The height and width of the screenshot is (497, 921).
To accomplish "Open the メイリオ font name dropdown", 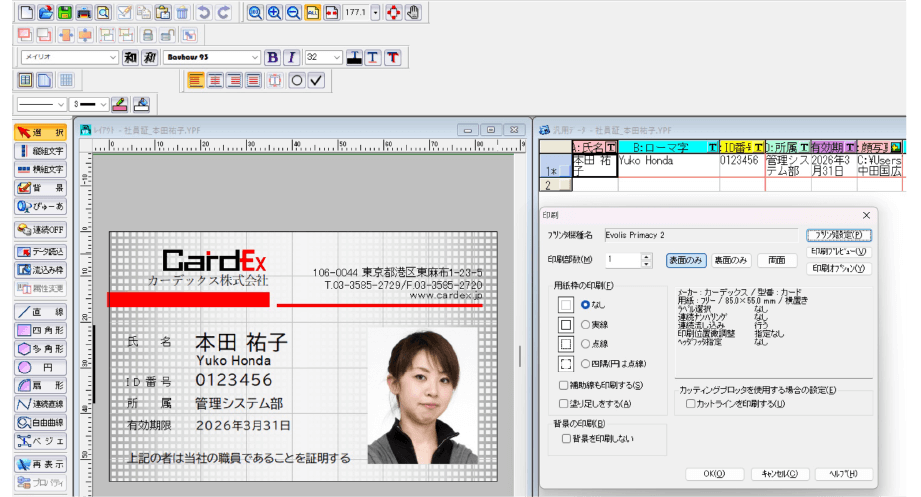I will tap(112, 57).
